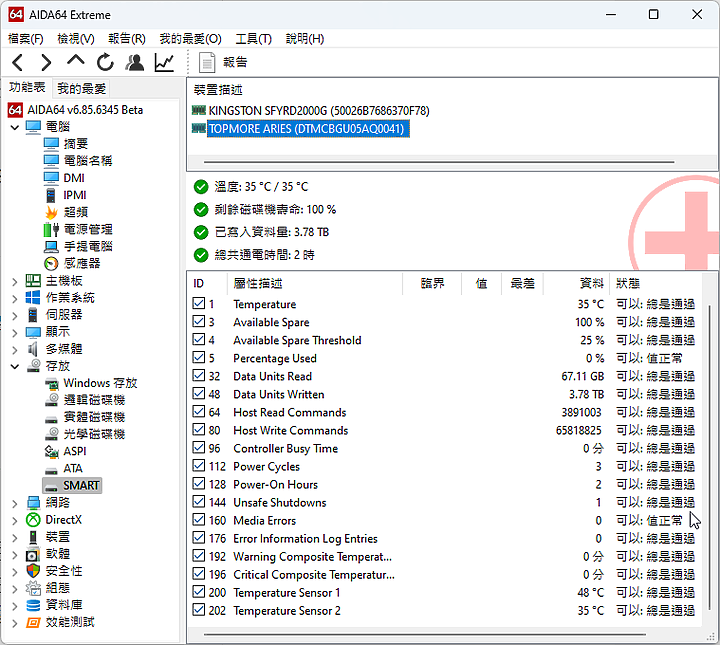Image resolution: width=720 pixels, height=645 pixels.
Task: Click the database icon in tree
Action: tap(33, 605)
